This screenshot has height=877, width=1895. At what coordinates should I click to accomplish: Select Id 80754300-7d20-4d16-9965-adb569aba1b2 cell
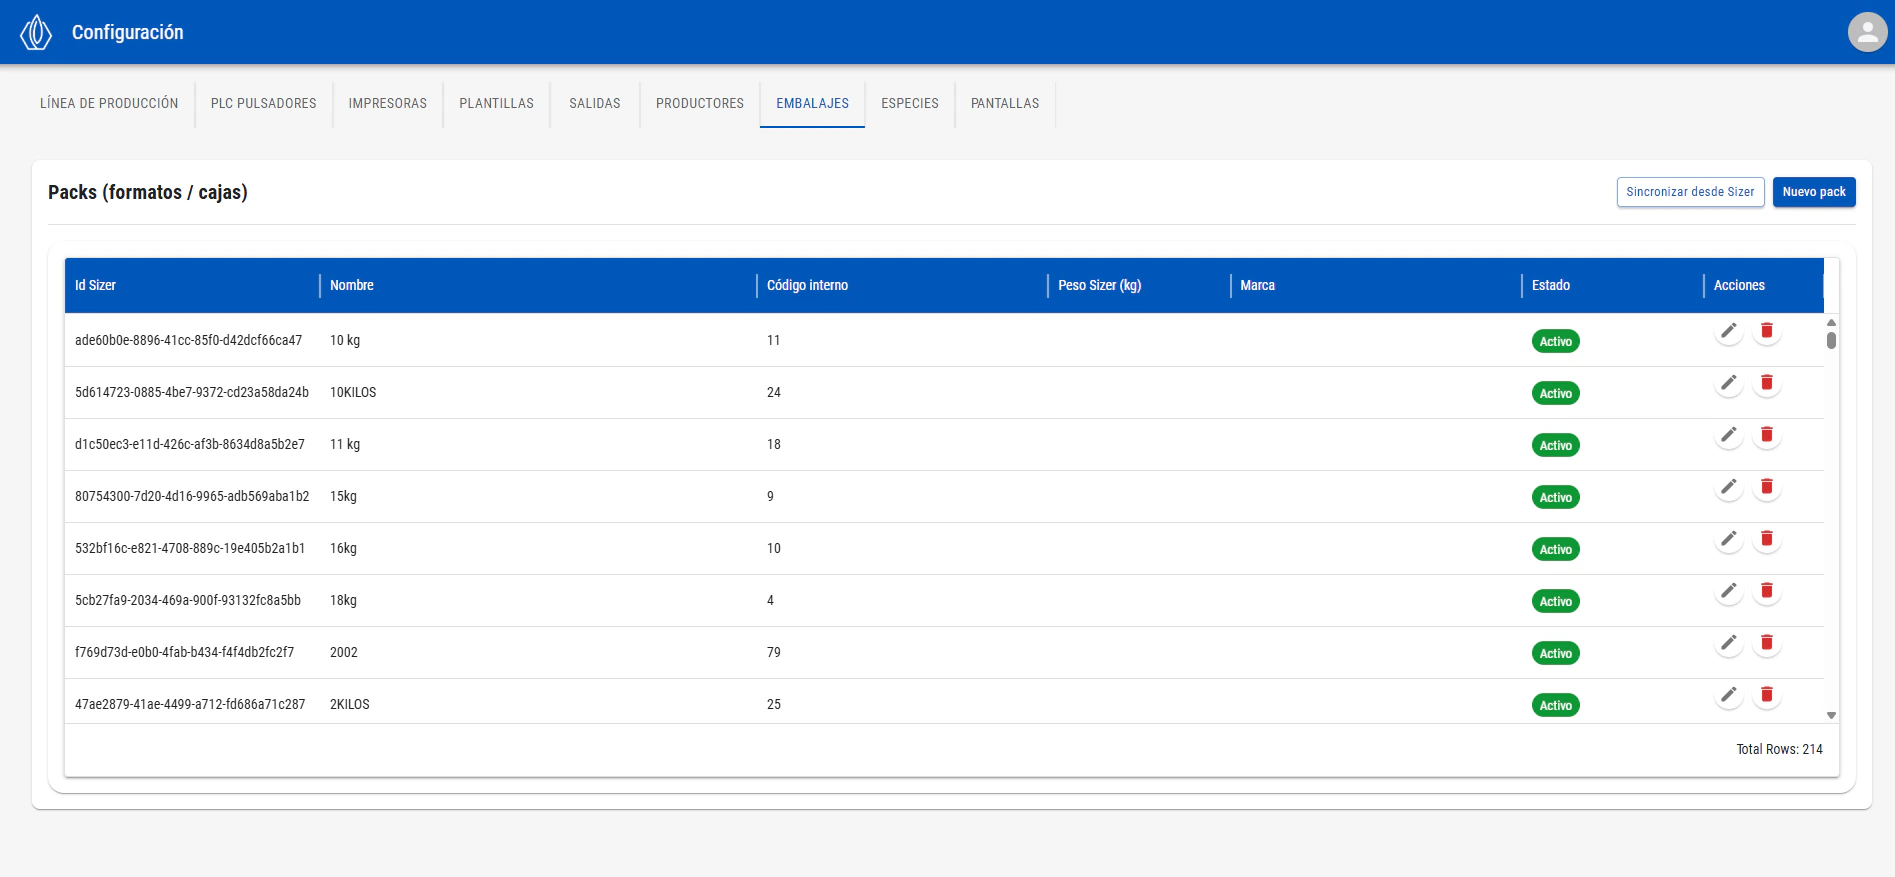[x=192, y=497]
